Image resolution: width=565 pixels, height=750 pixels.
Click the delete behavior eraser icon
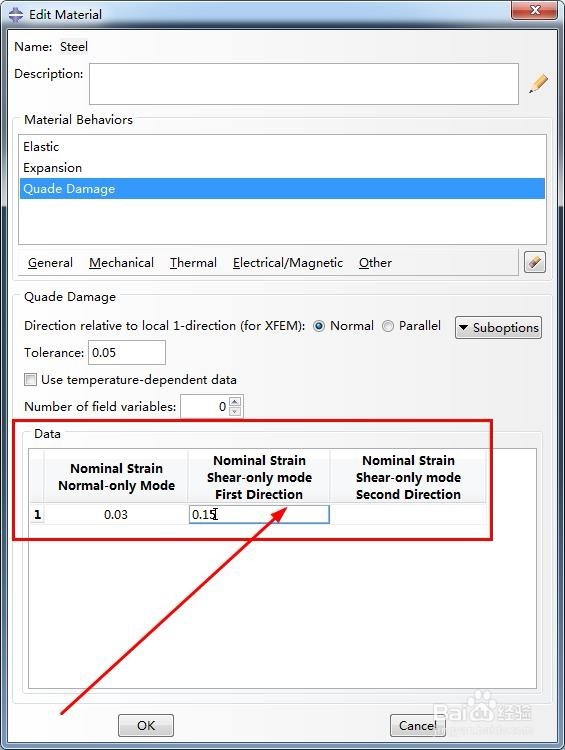point(534,262)
